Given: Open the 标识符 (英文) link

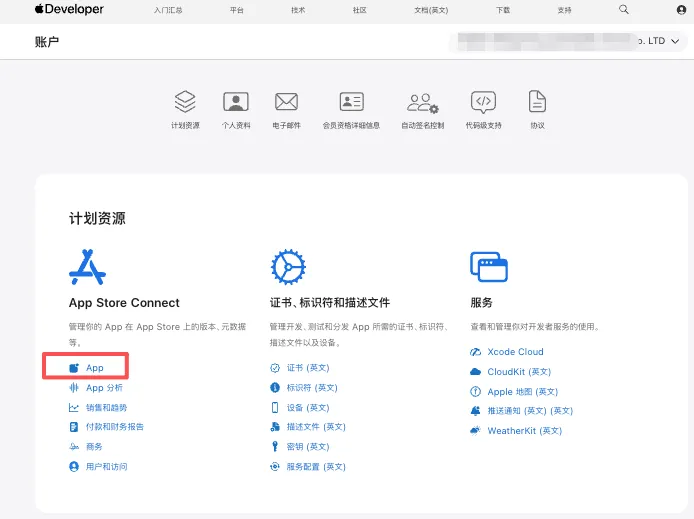Looking at the screenshot, I should click(312, 388).
